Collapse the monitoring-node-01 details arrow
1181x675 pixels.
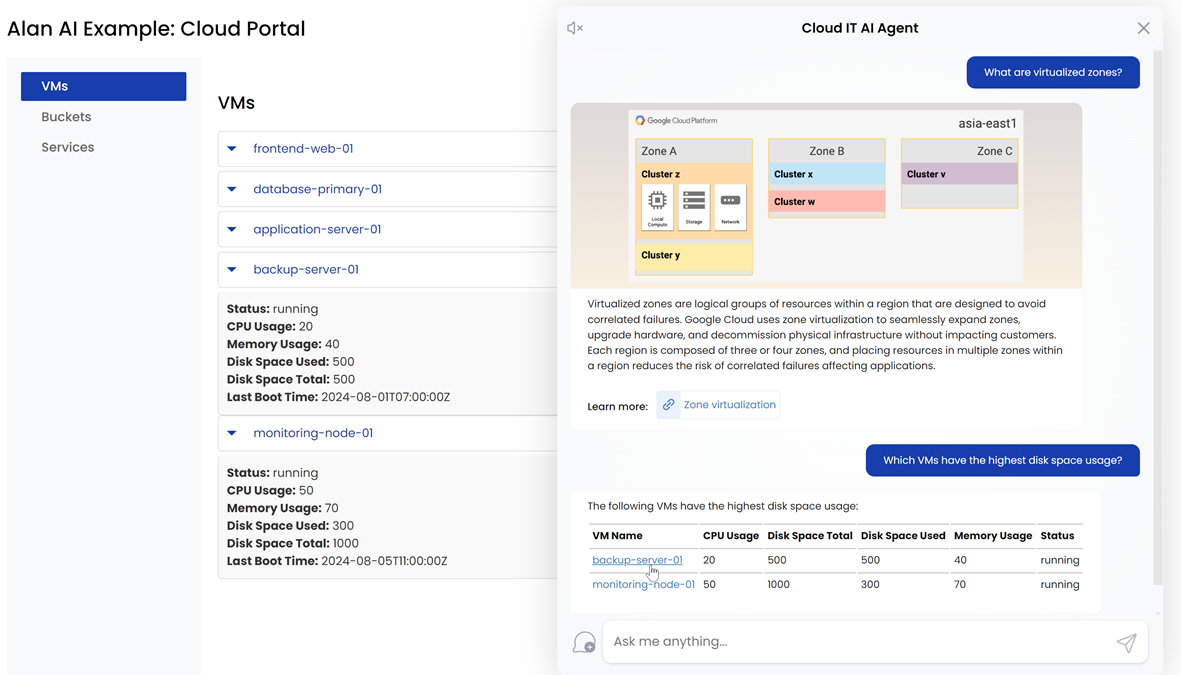[x=232, y=433]
